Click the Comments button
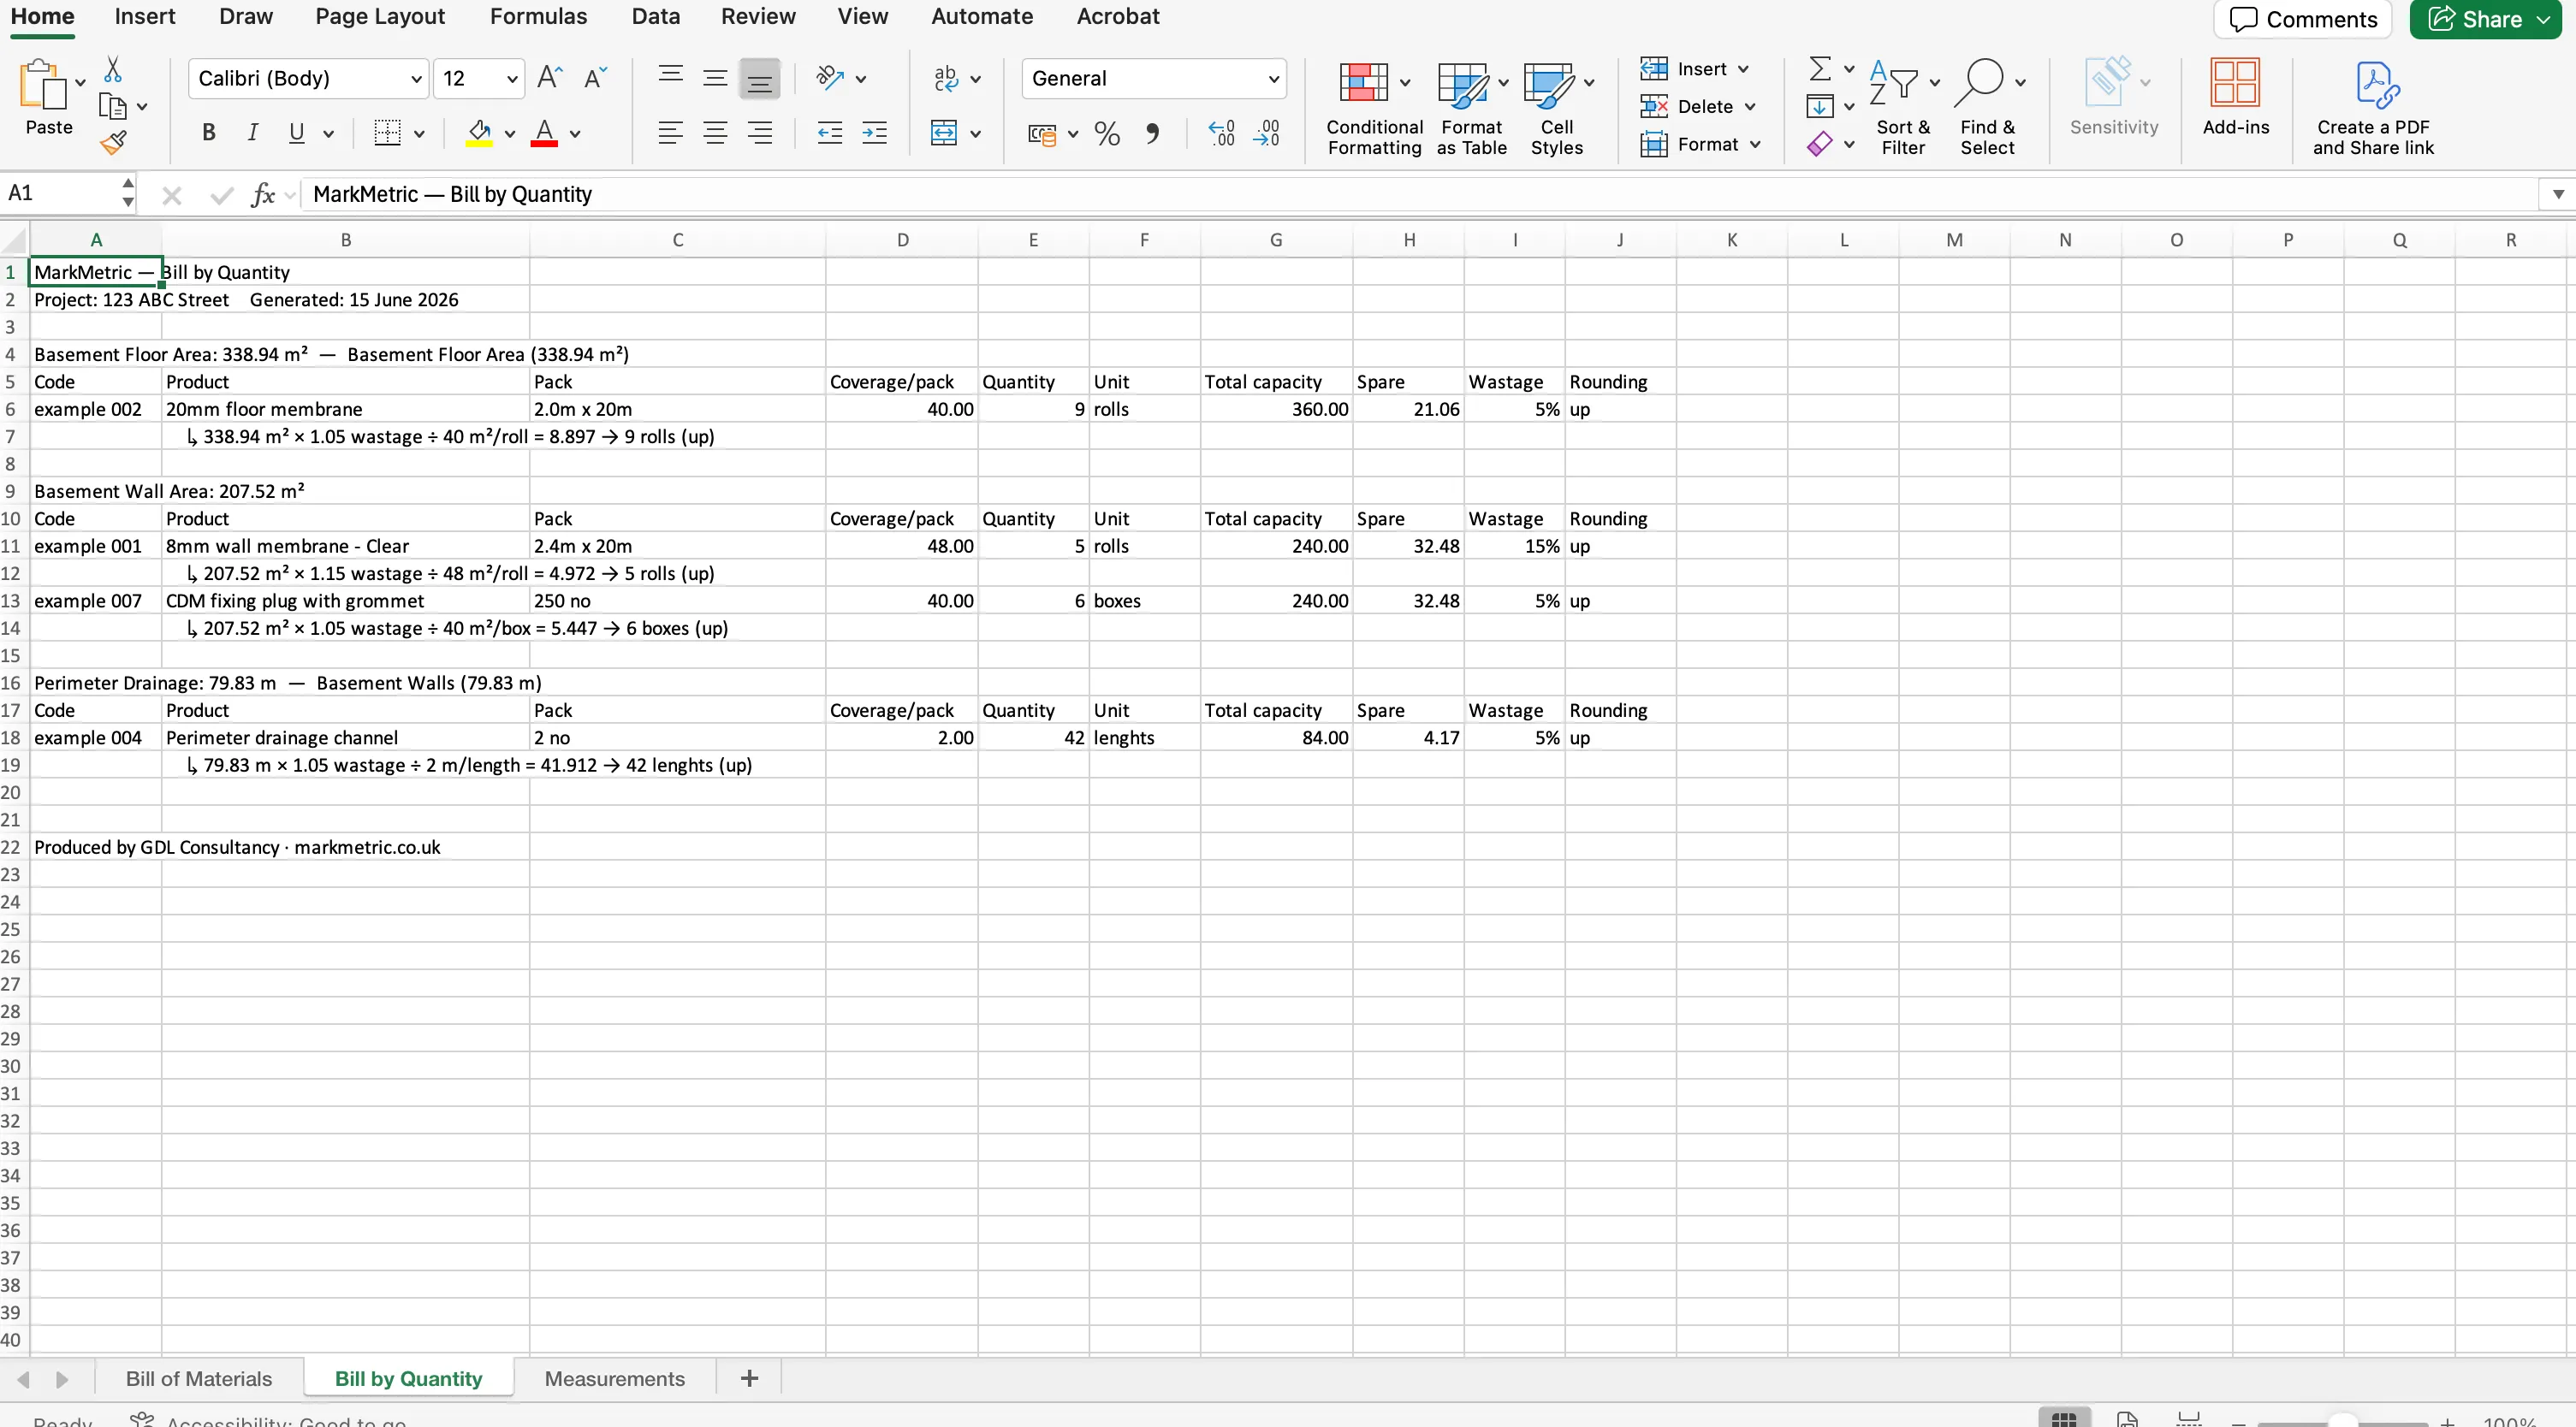2576x1427 pixels. click(x=2303, y=19)
